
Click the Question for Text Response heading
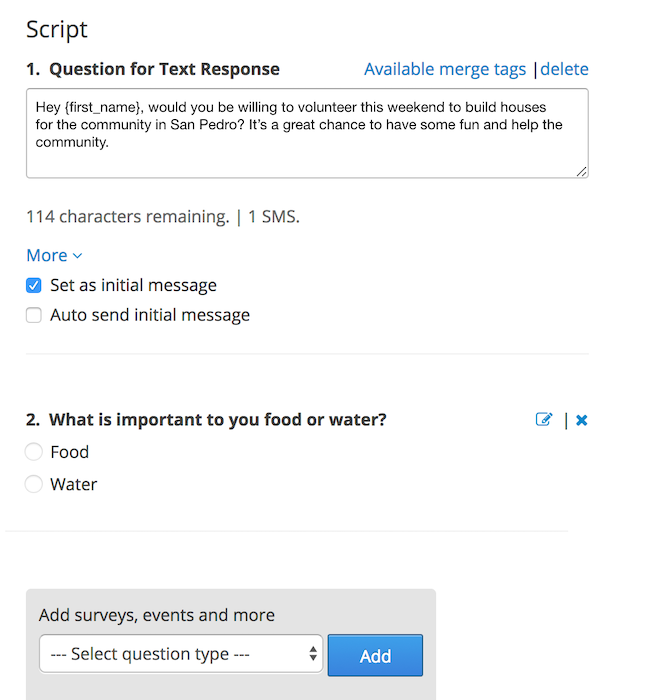tap(164, 69)
